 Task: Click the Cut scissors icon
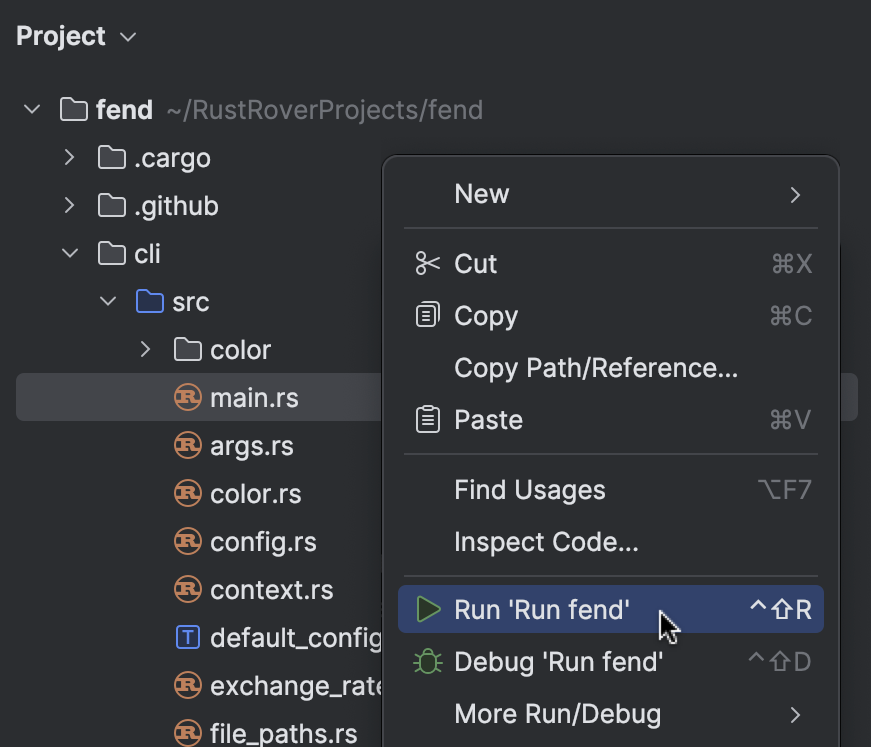pyautogui.click(x=428, y=263)
